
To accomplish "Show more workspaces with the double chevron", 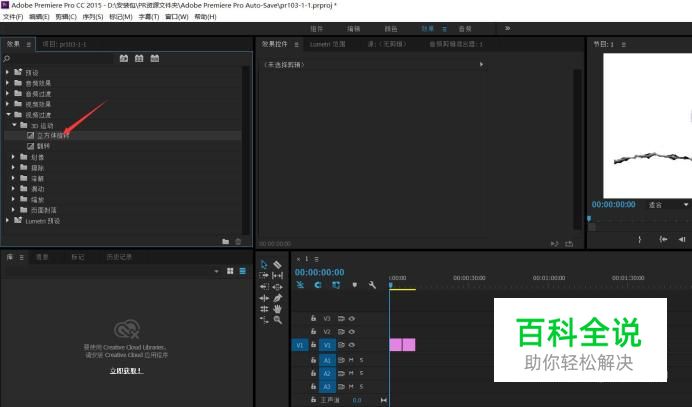I will pyautogui.click(x=508, y=28).
